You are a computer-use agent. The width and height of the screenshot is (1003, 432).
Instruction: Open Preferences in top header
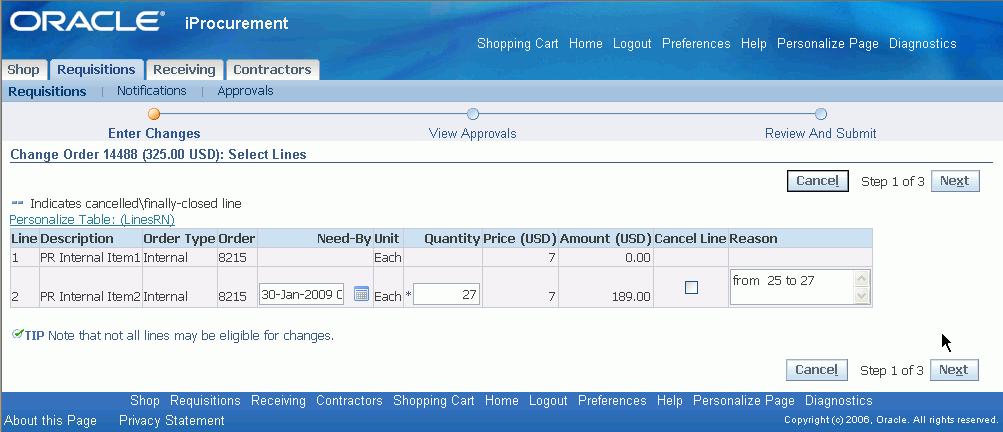point(696,44)
